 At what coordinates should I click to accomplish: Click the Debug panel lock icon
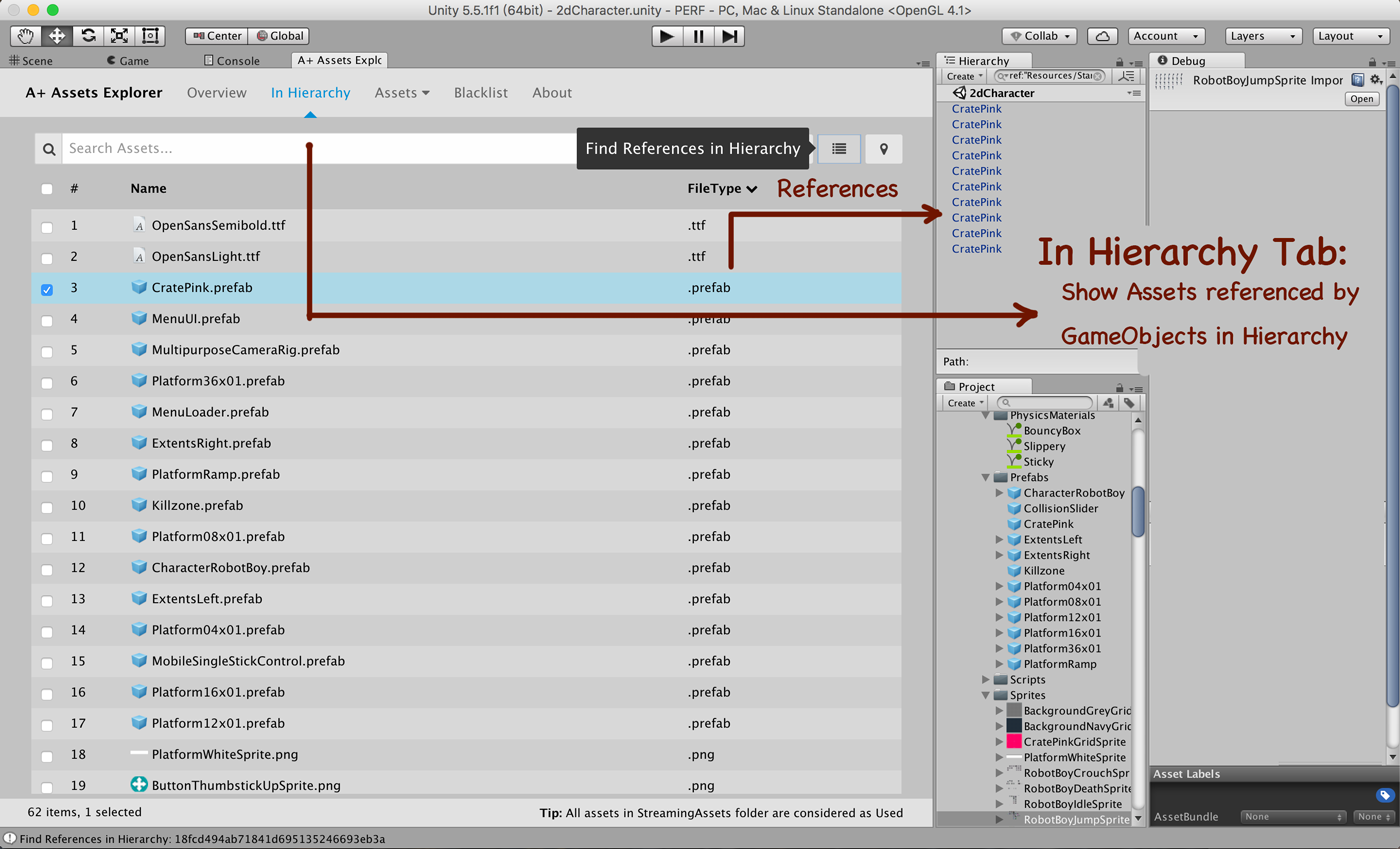click(x=1370, y=63)
